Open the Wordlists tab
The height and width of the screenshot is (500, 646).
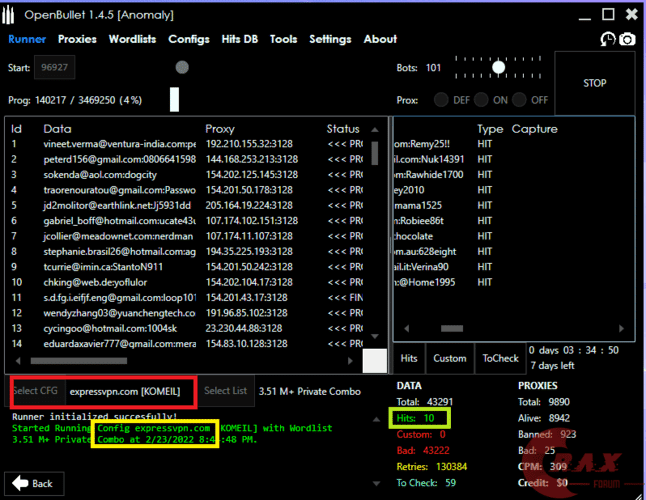(x=132, y=39)
